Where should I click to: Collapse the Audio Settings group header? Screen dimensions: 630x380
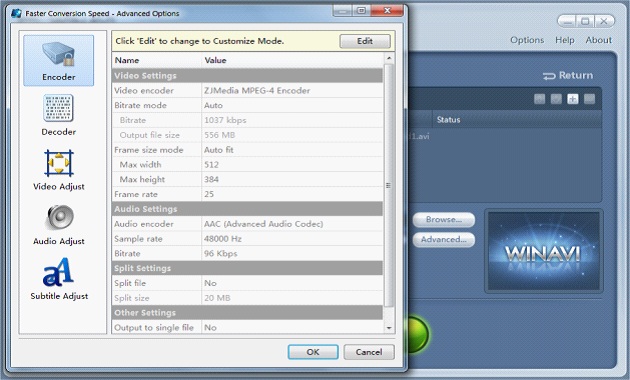tap(247, 209)
